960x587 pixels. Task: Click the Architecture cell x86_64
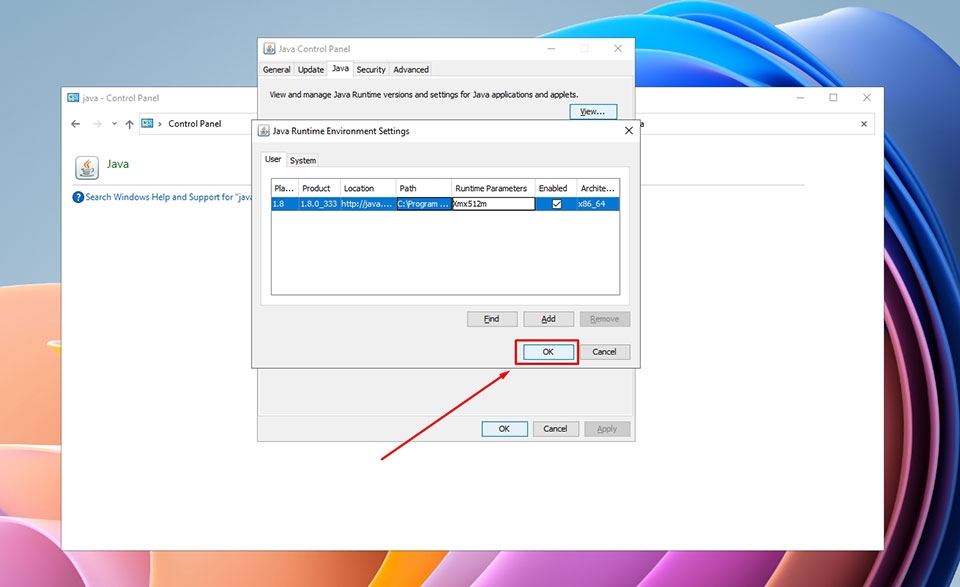(598, 204)
